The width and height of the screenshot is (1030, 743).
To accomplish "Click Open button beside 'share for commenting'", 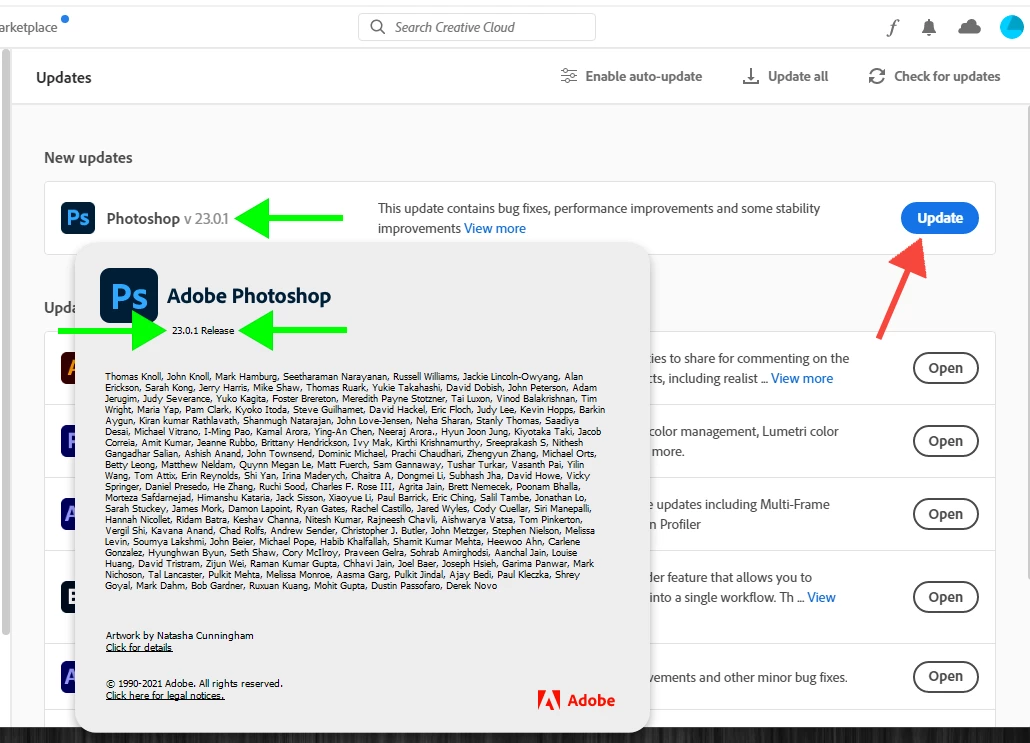I will point(945,369).
